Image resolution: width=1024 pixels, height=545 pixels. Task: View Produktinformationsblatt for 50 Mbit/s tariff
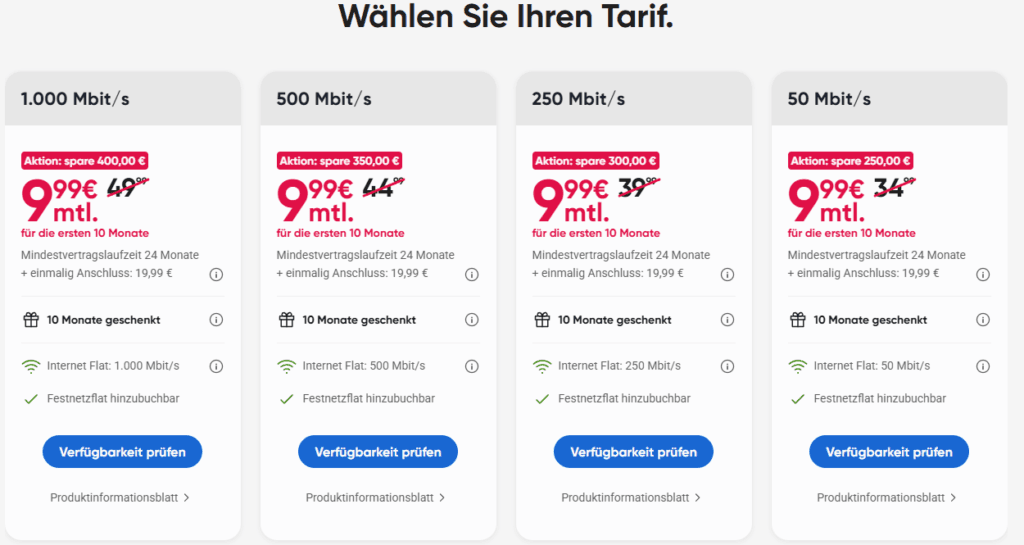click(x=887, y=497)
